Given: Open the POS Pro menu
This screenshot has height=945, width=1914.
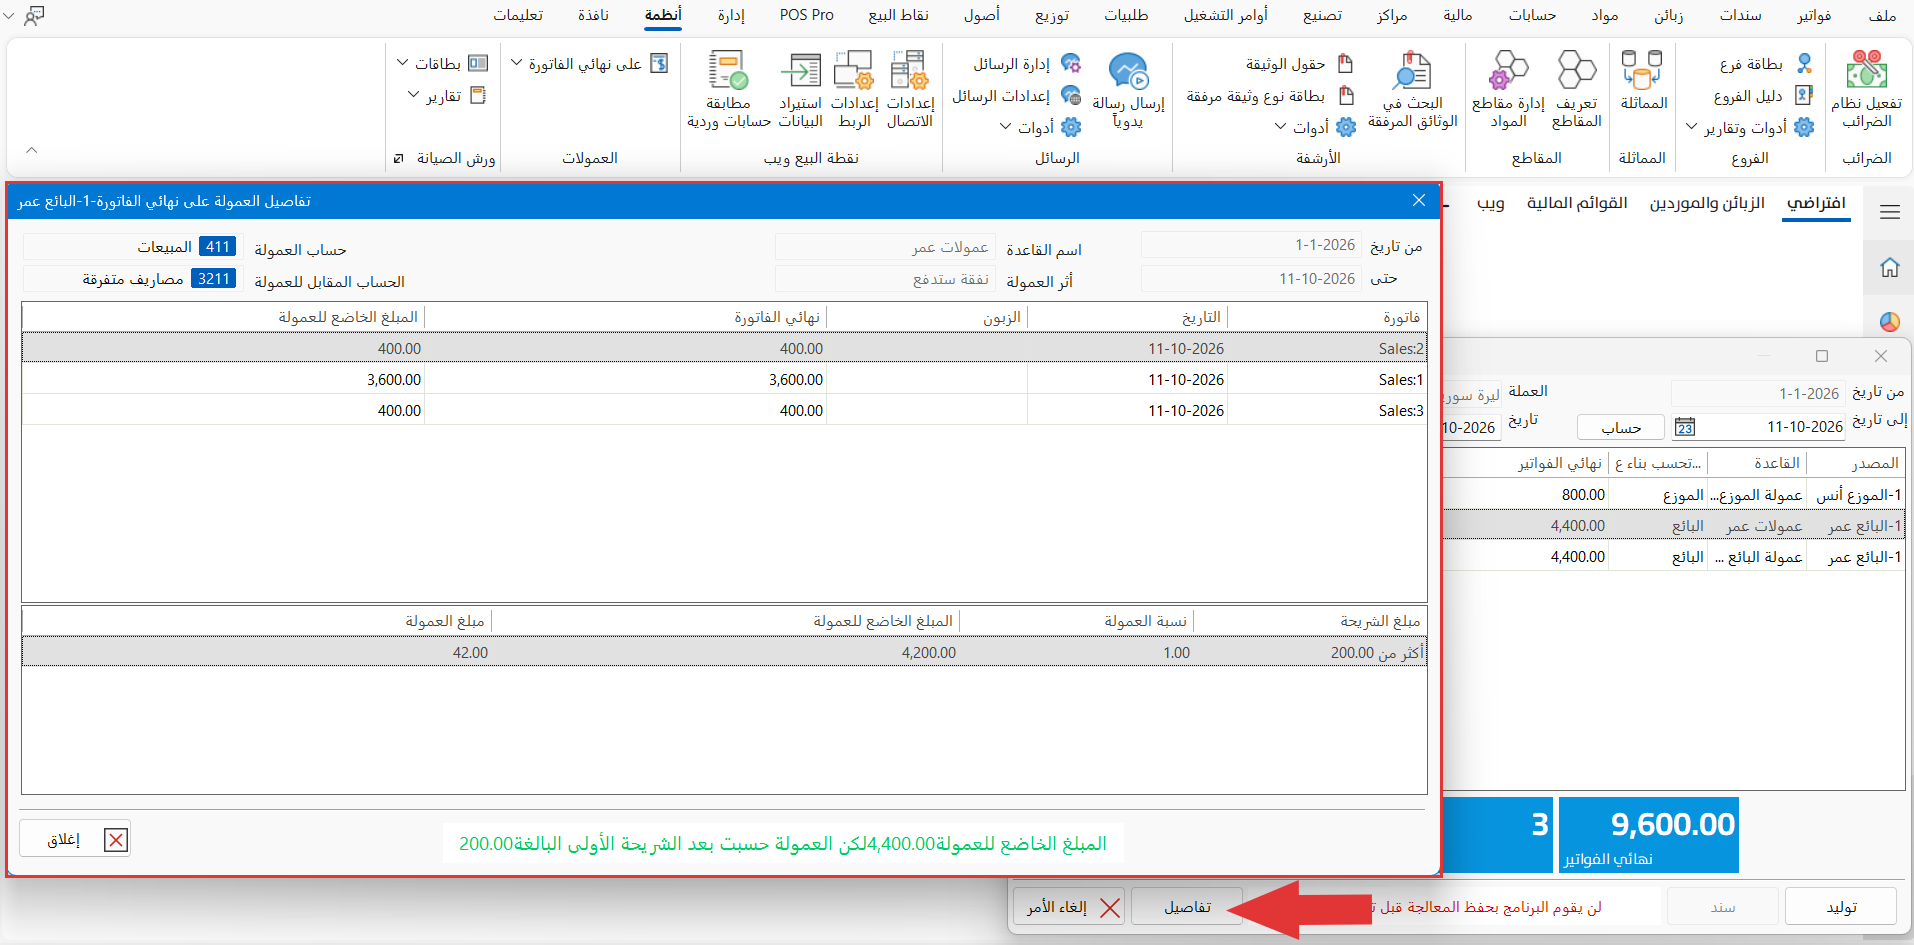Looking at the screenshot, I should click(x=806, y=15).
